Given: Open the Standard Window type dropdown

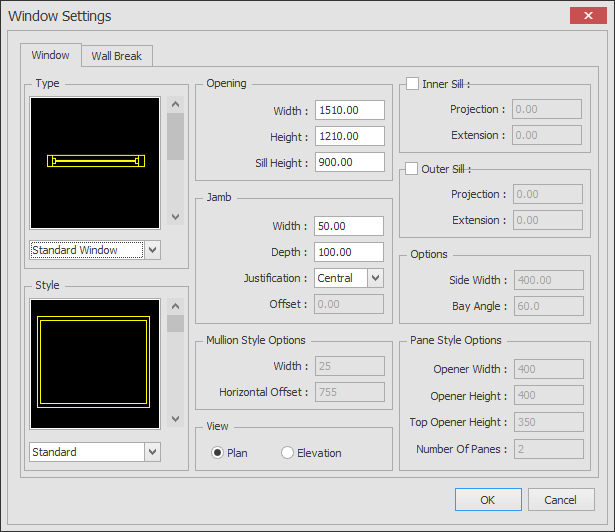Looking at the screenshot, I should [x=153, y=250].
